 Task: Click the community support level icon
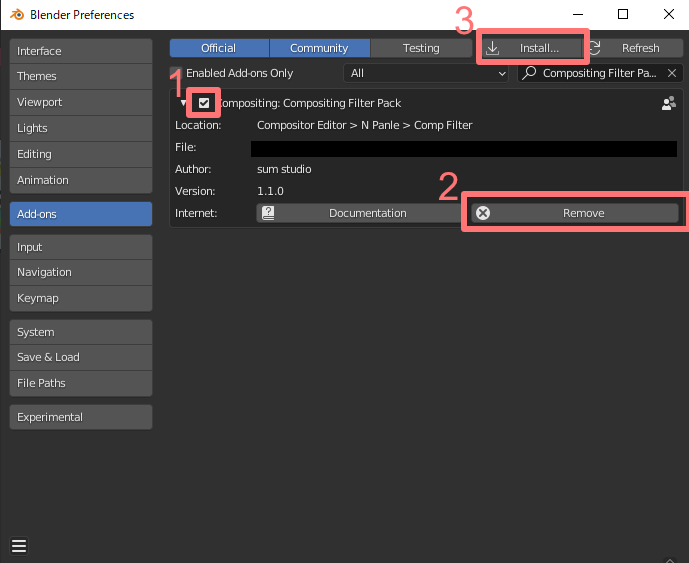click(x=669, y=103)
